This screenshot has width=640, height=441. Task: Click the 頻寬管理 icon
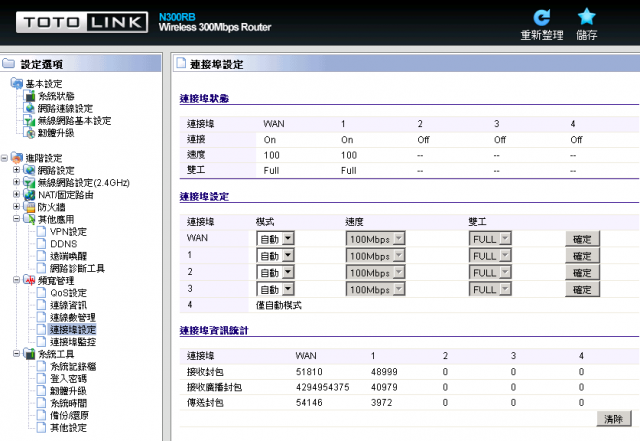(29, 280)
